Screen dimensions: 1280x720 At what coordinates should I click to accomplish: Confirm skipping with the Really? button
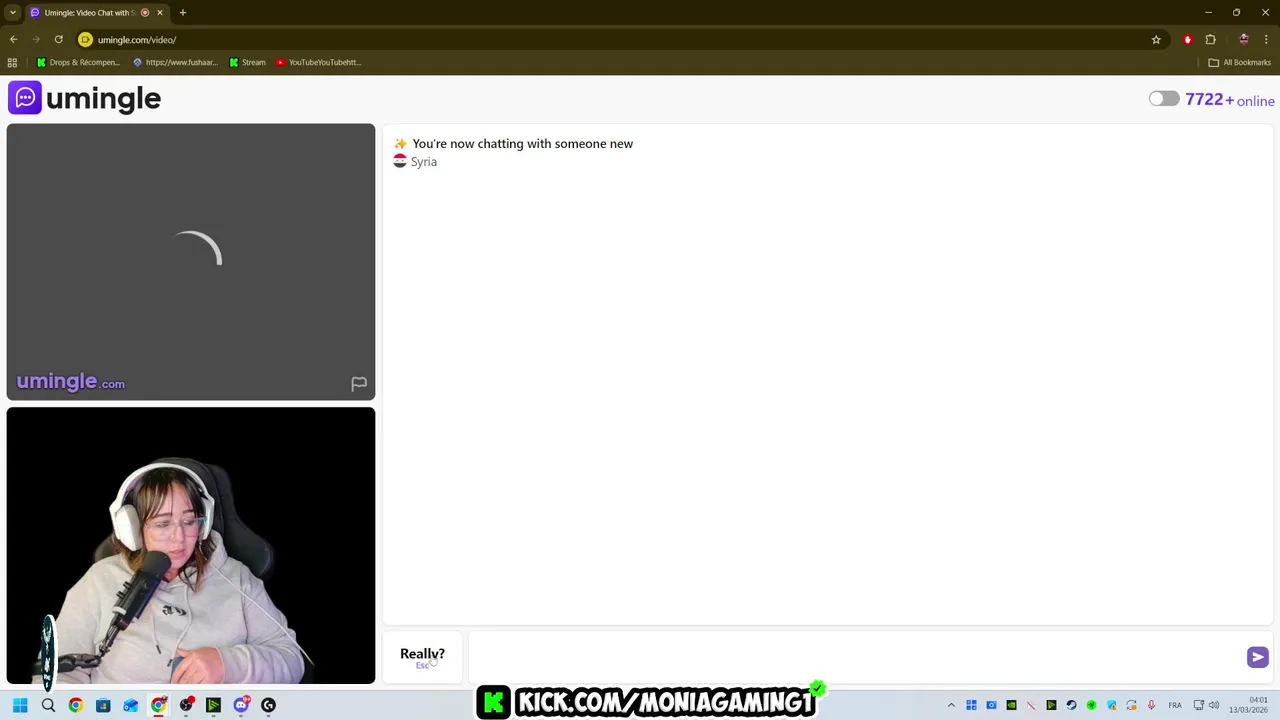422,657
